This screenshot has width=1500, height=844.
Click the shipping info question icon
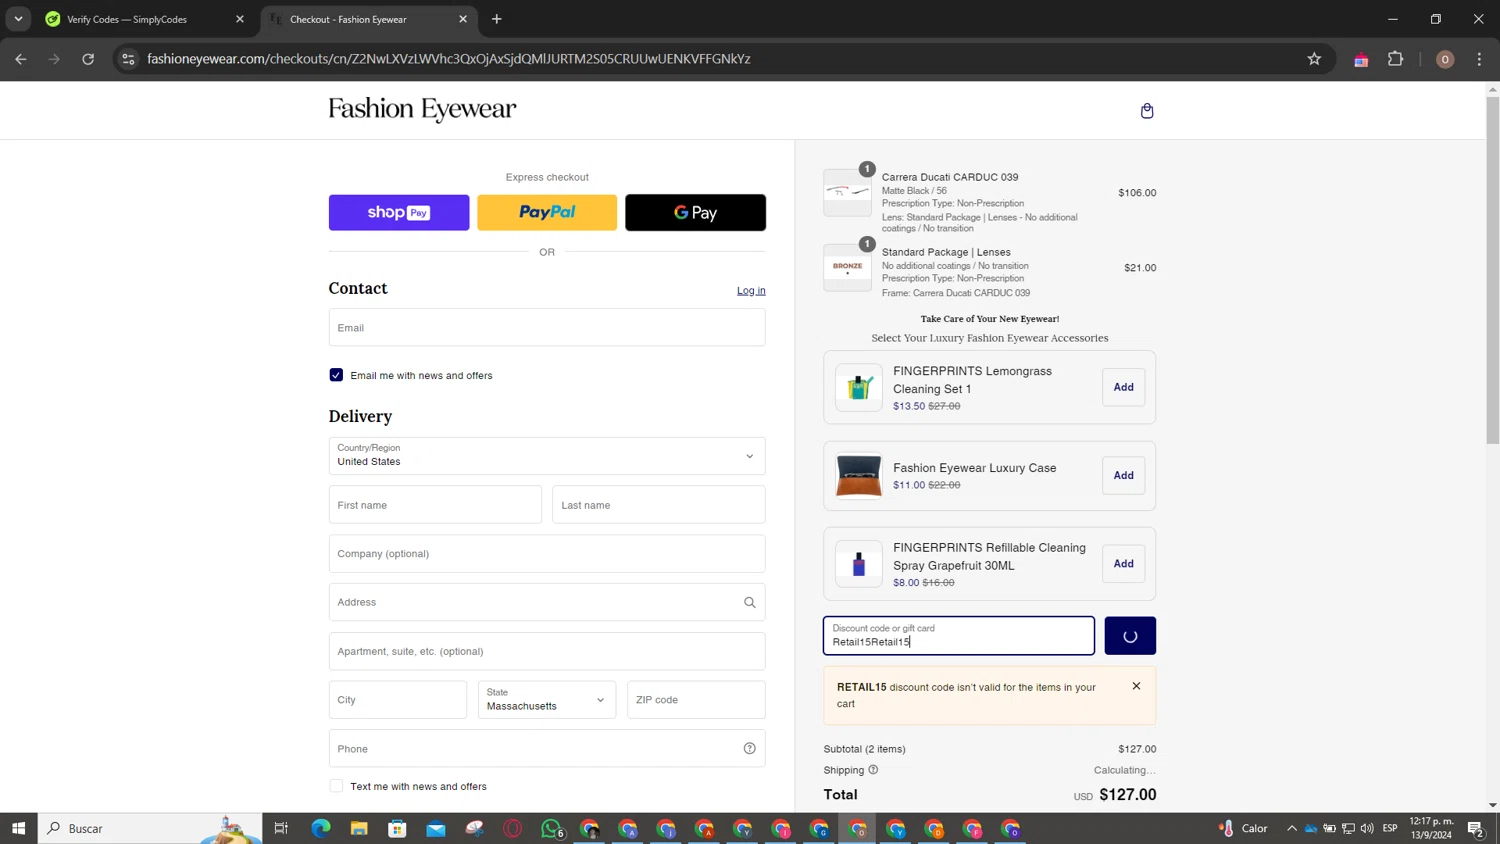(x=873, y=770)
